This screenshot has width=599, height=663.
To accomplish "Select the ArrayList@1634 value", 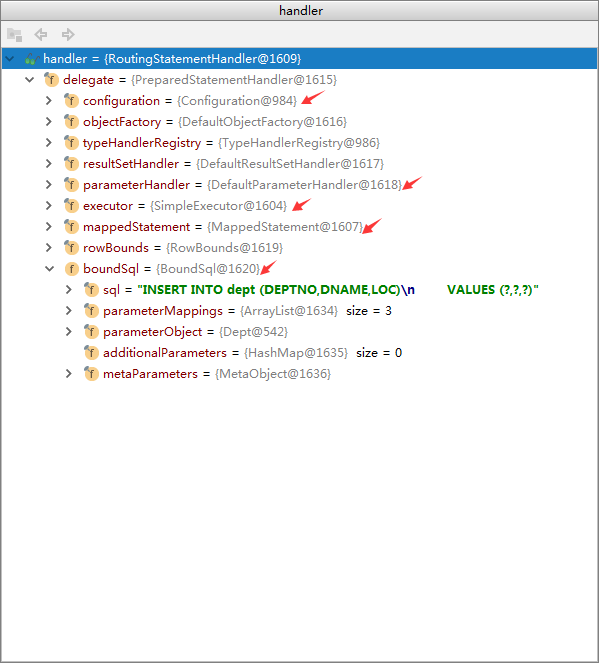I will pyautogui.click(x=289, y=311).
